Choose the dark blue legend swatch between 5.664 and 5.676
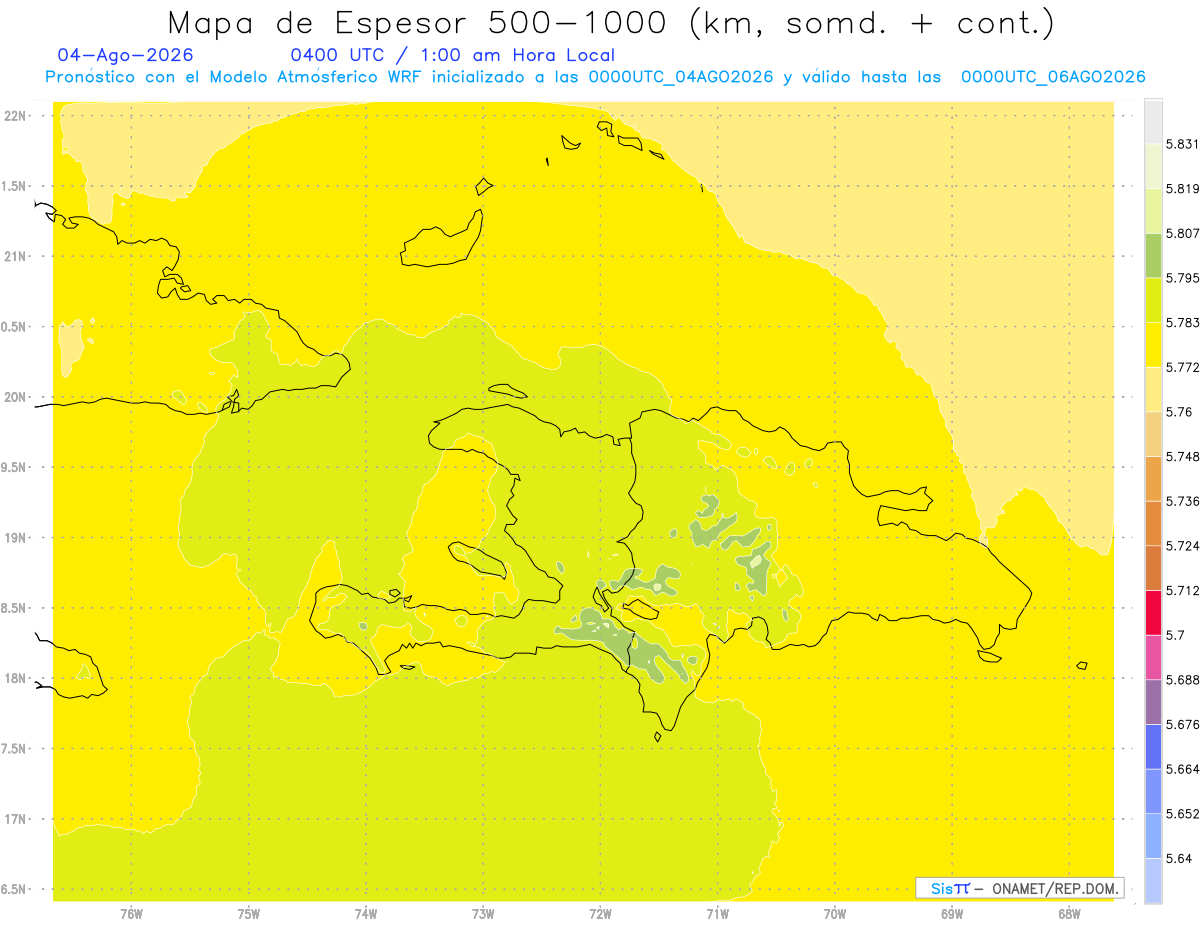 (x=1153, y=746)
